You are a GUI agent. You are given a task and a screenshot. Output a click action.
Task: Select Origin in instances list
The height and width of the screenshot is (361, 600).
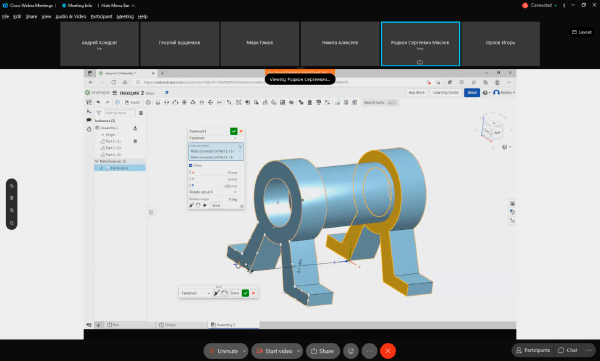(110, 135)
